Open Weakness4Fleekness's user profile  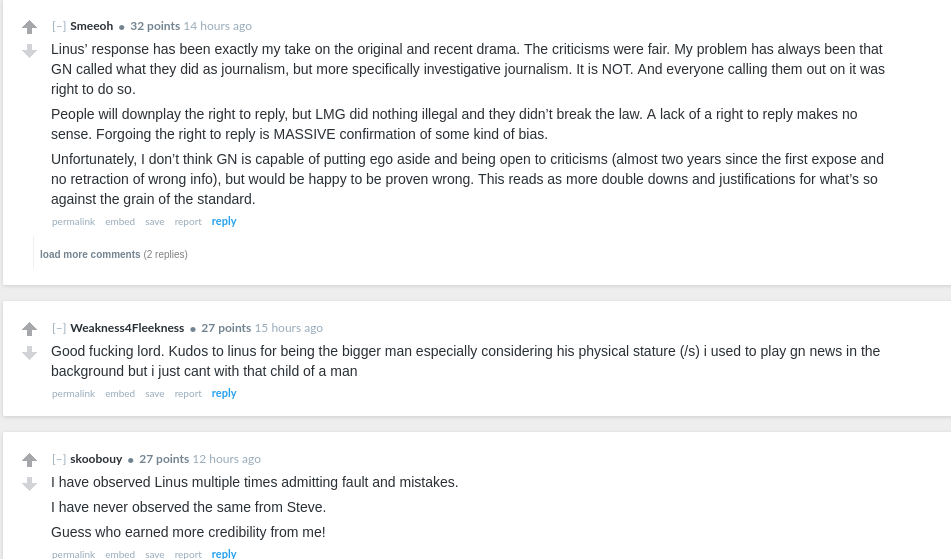pos(127,328)
